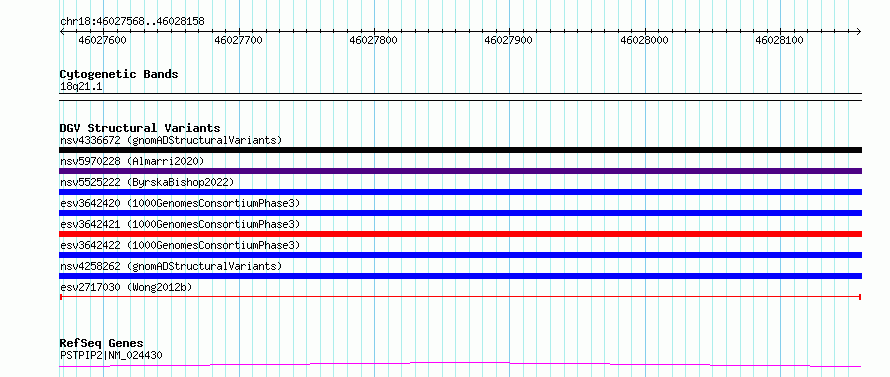Image resolution: width=890 pixels, height=377 pixels.
Task: Click the blue esv3642420 variant bar
Action: click(461, 213)
